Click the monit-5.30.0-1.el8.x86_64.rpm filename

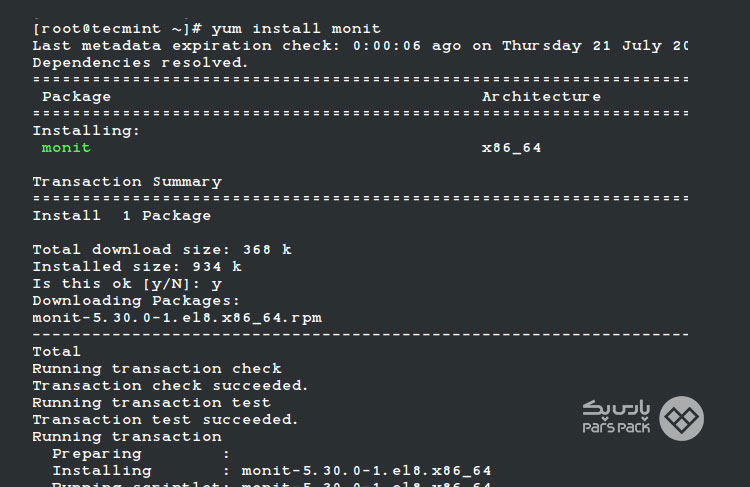click(177, 318)
